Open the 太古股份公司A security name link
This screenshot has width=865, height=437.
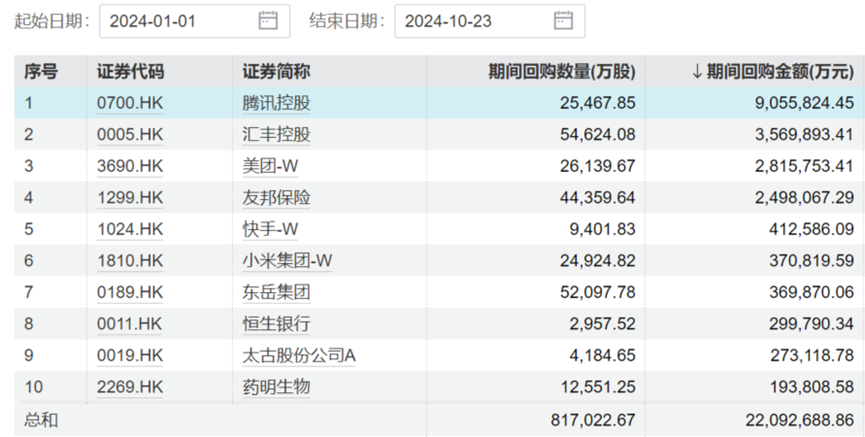click(299, 355)
